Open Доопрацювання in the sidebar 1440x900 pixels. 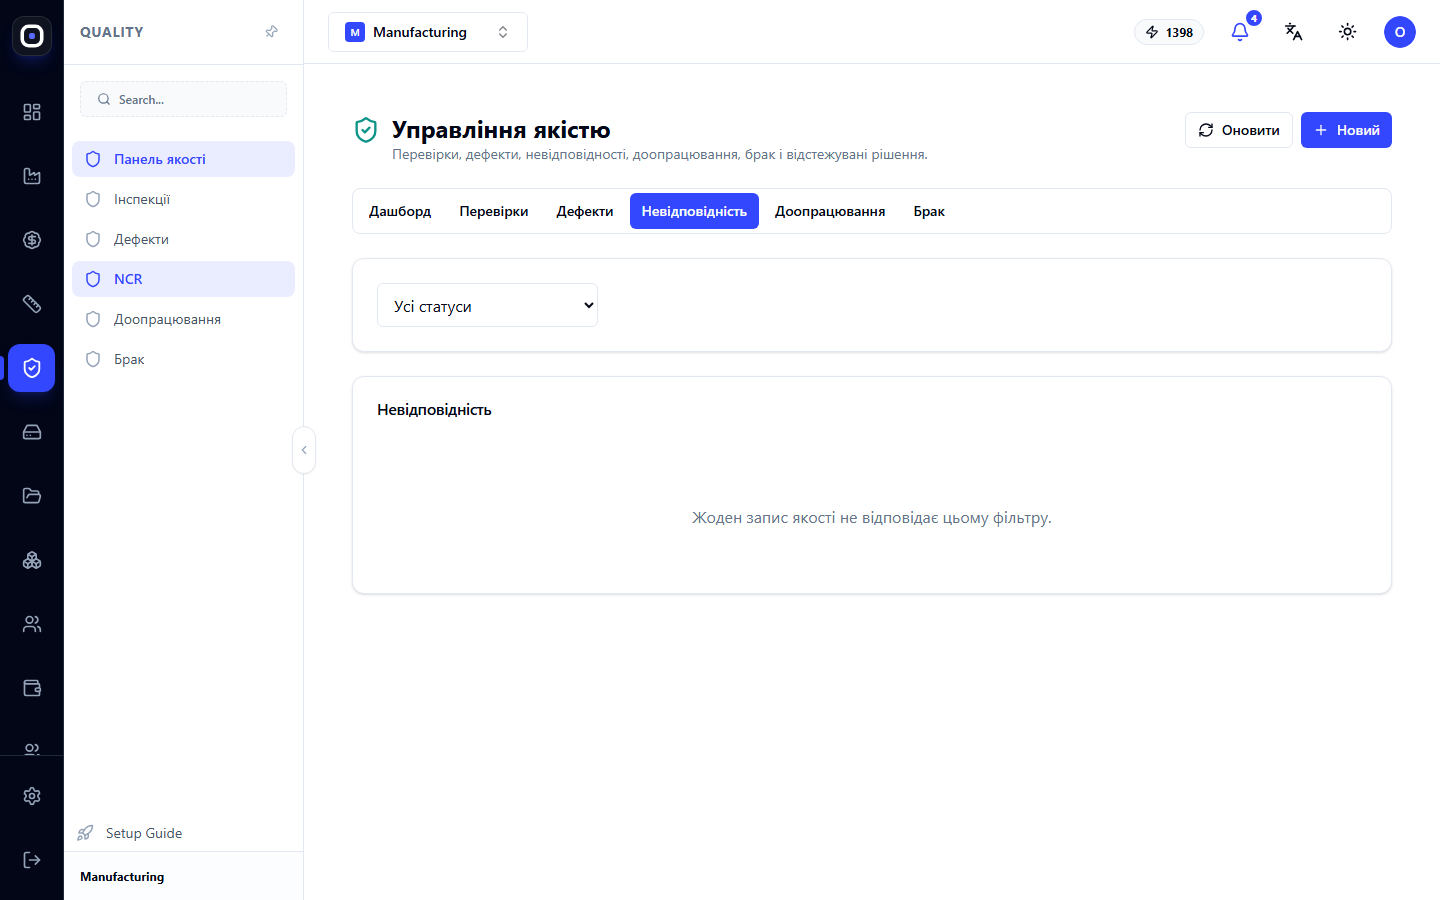point(183,319)
